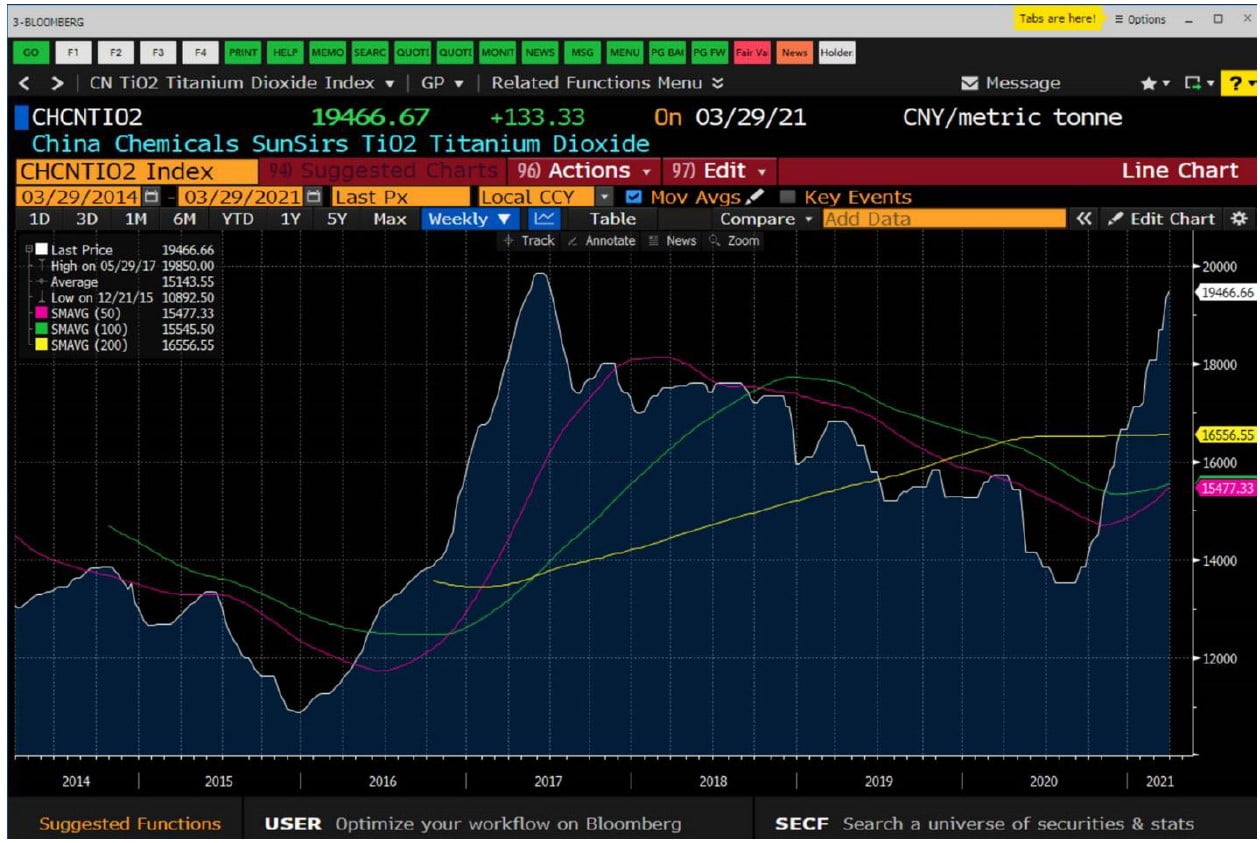Open Related Functions Menu
Viewport: 1260px width, 843px height.
607,83
